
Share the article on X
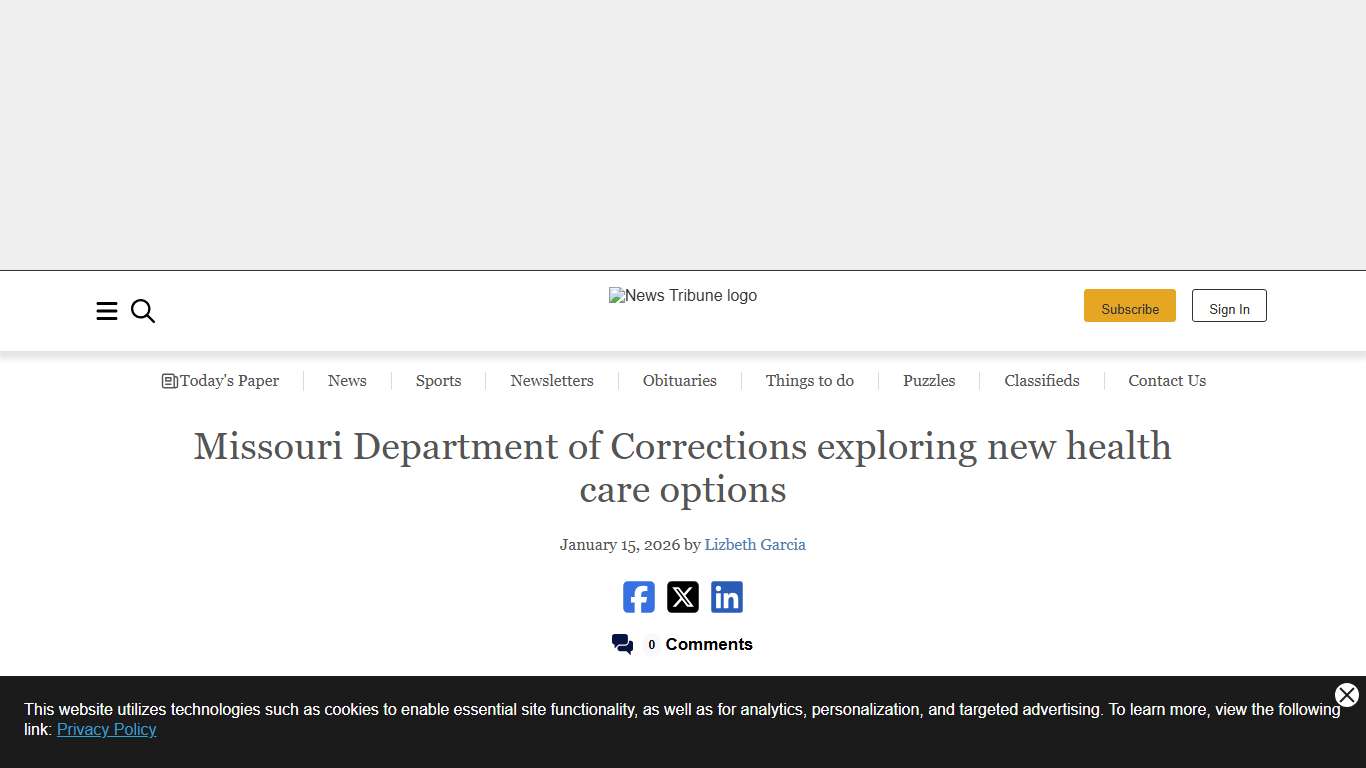point(682,597)
